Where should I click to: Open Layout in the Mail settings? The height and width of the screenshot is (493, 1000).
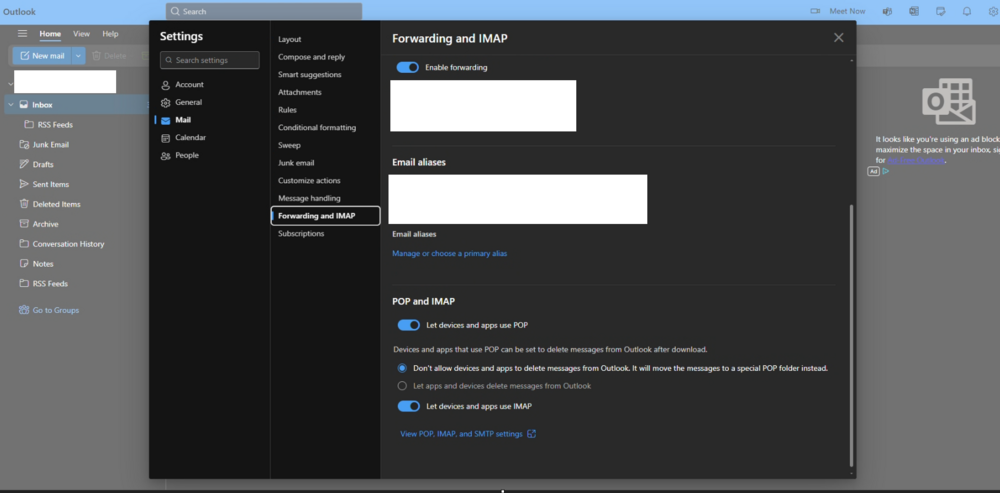point(290,40)
